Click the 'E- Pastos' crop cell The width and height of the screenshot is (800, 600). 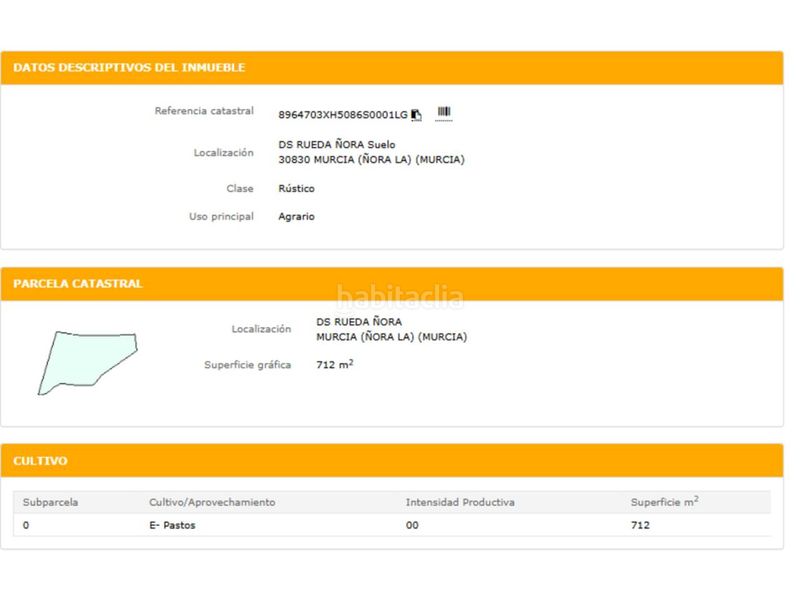[x=172, y=525]
